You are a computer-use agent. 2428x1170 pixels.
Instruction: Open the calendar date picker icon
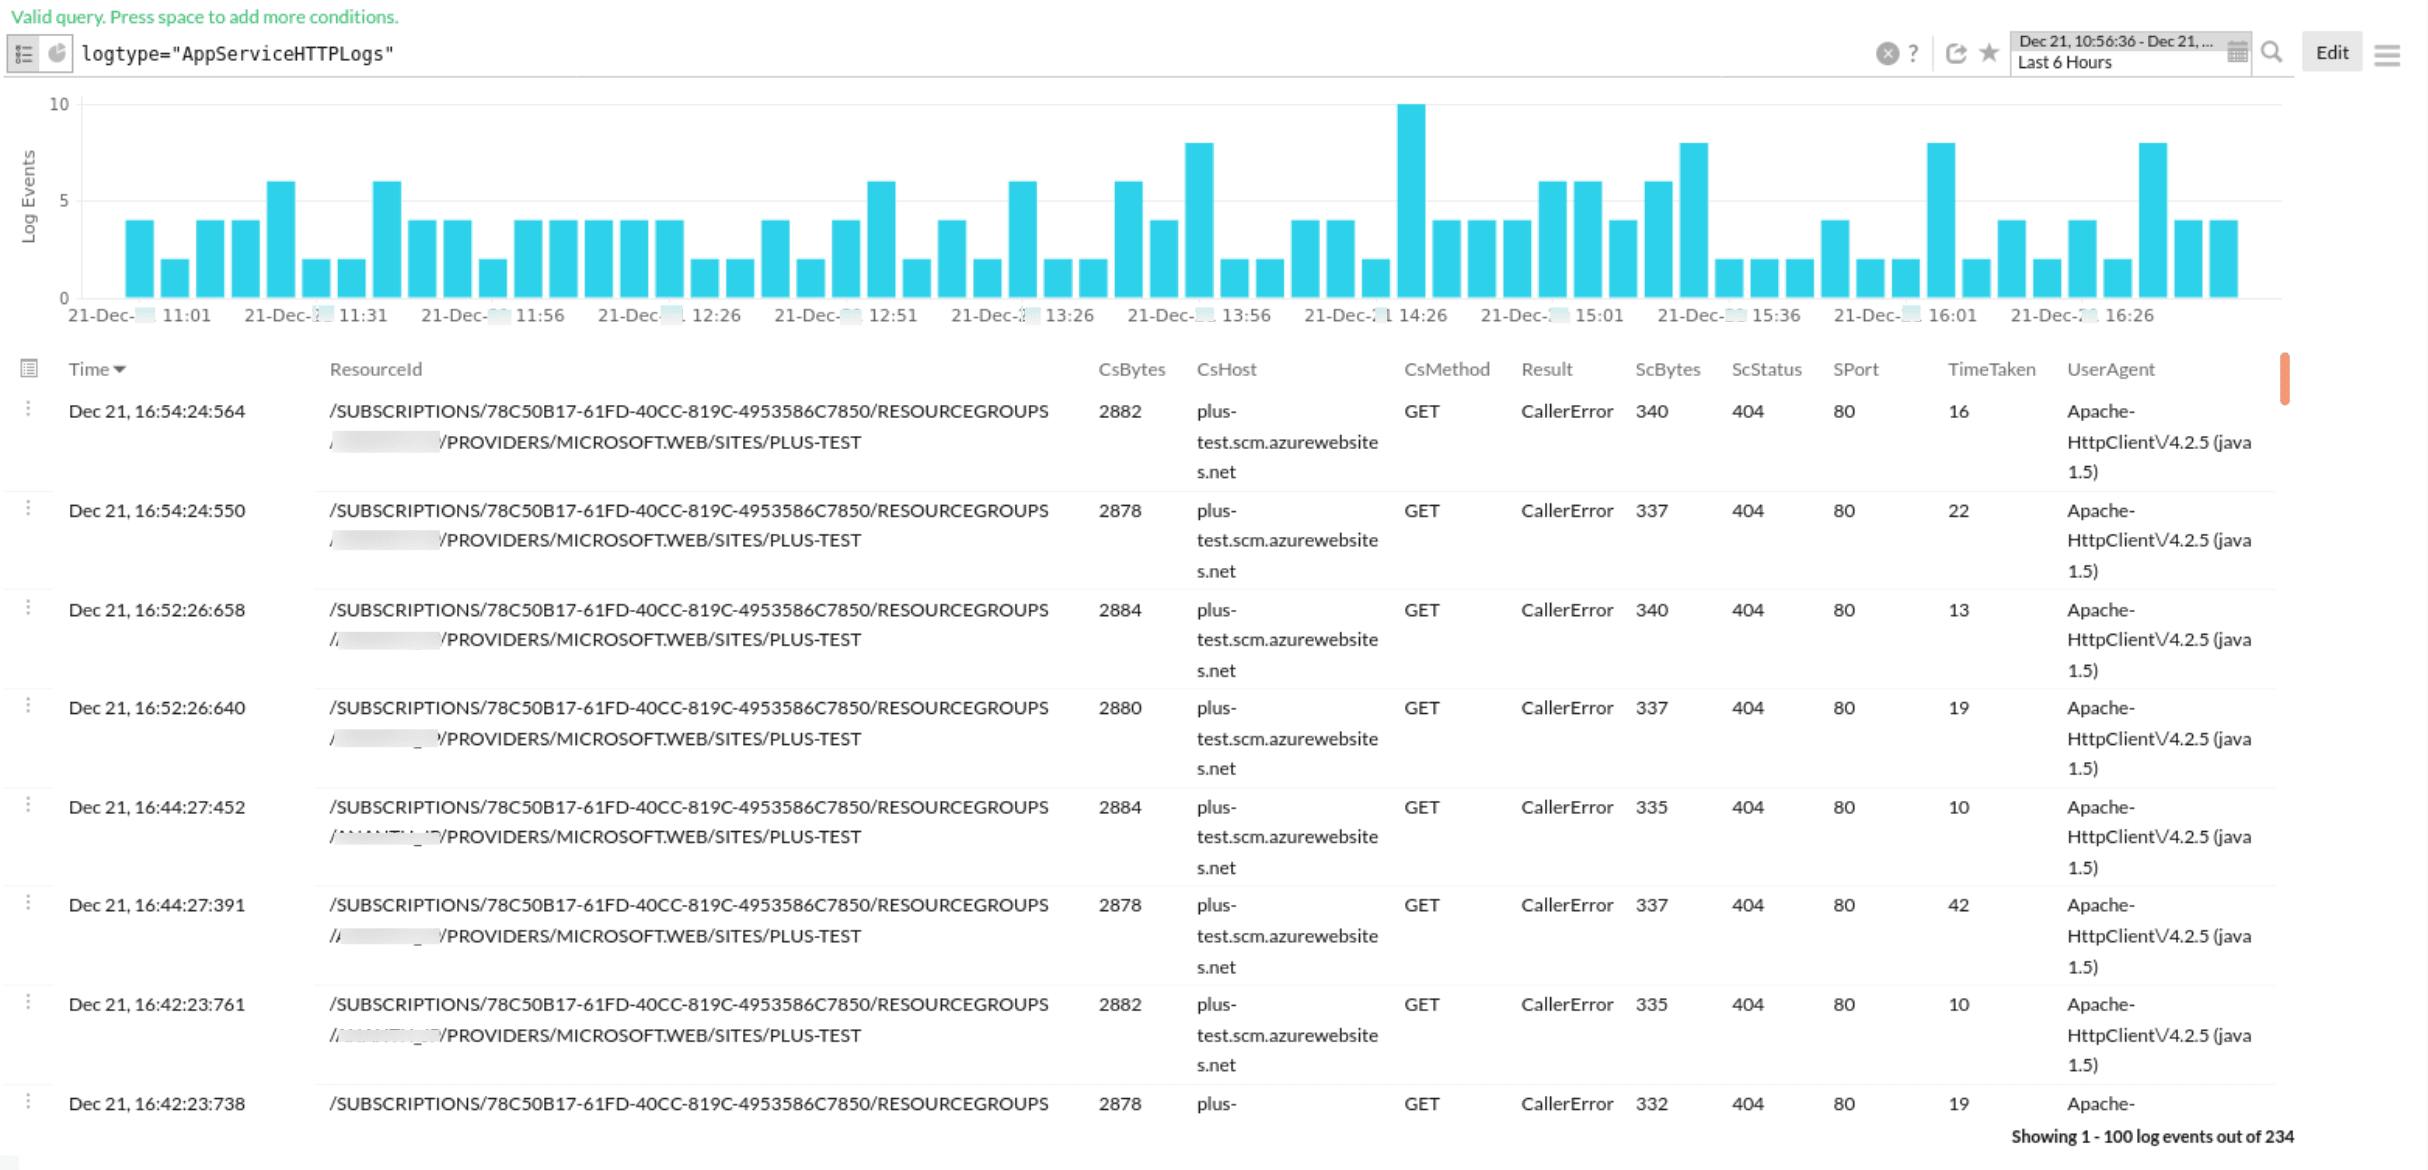pyautogui.click(x=2238, y=53)
